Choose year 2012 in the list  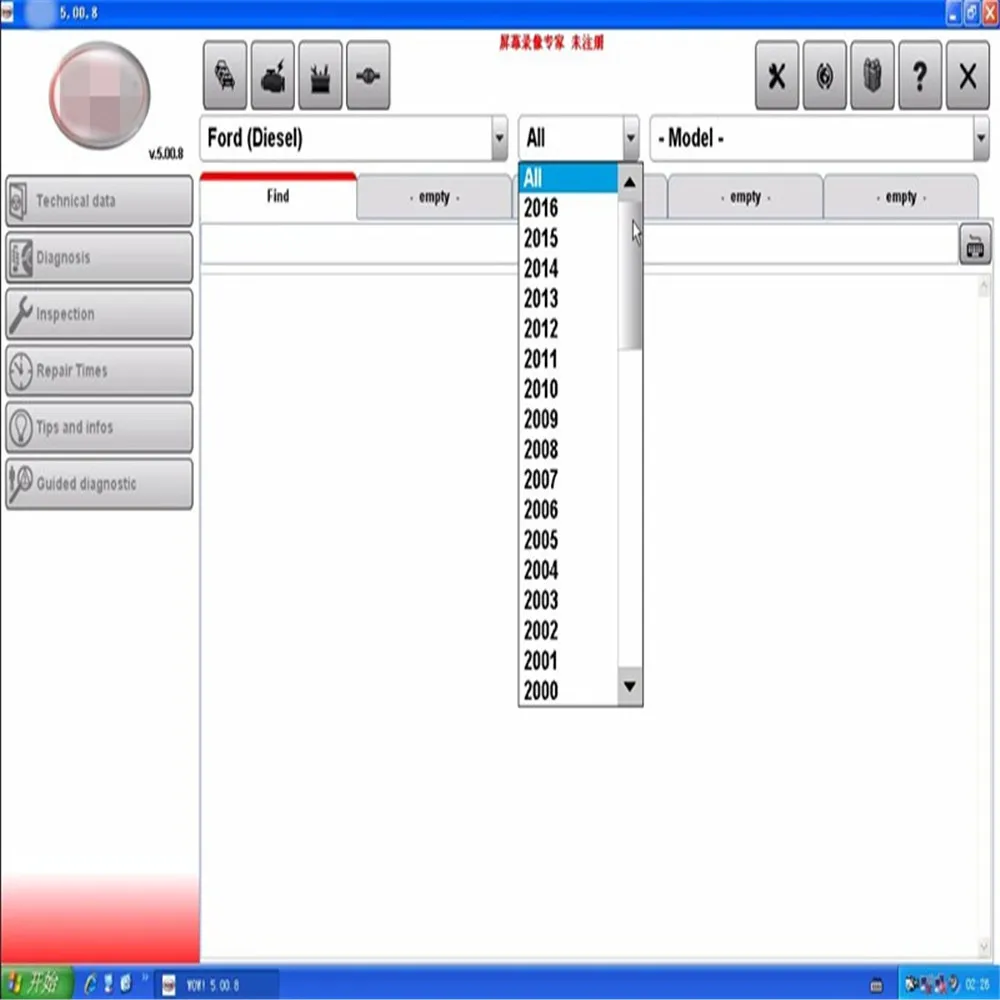coord(568,329)
